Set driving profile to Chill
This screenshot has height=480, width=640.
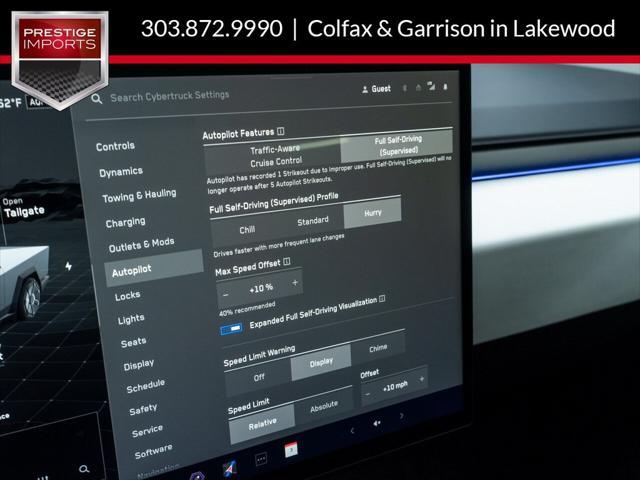[x=248, y=230]
